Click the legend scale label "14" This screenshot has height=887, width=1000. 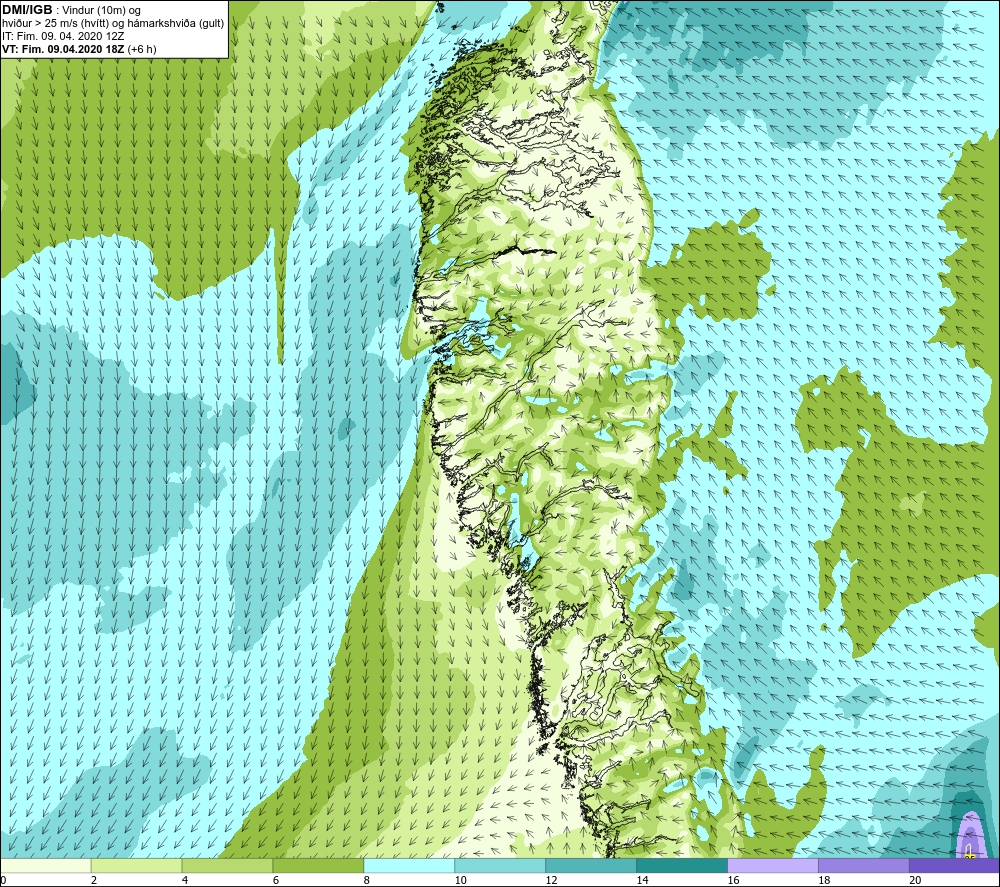click(x=642, y=880)
